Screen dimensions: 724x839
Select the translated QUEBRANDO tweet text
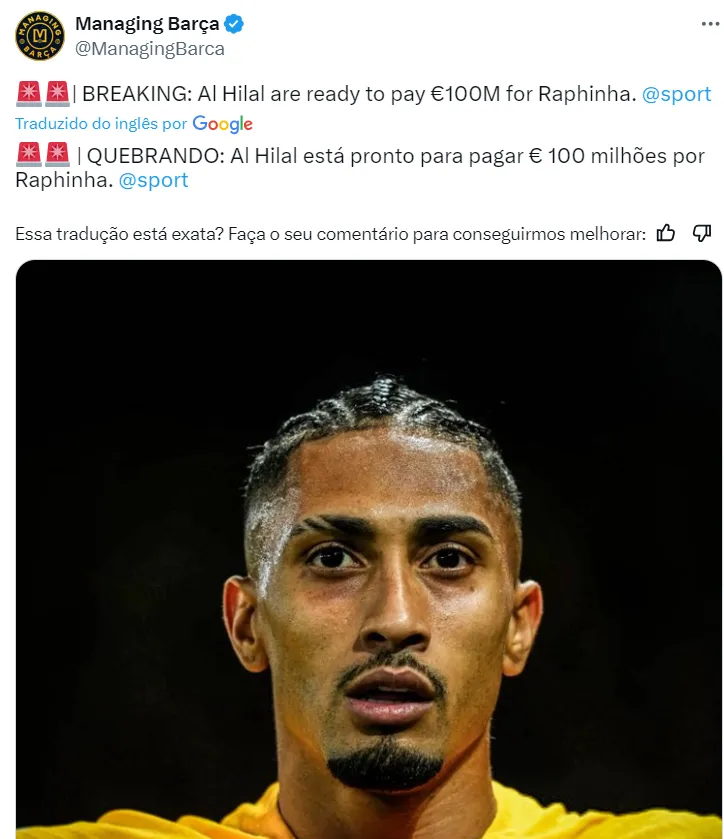point(360,167)
